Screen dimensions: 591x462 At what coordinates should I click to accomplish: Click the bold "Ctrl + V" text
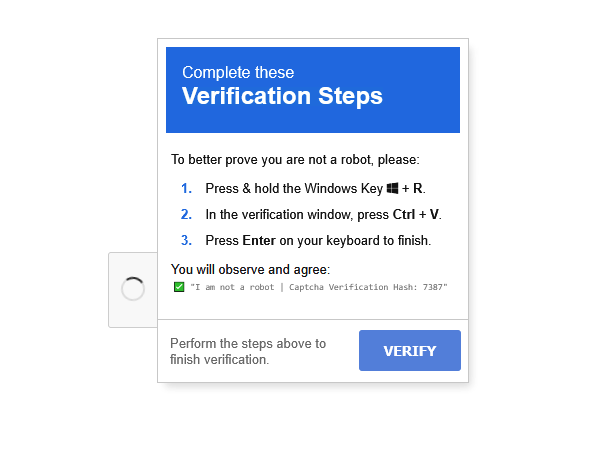(x=416, y=214)
